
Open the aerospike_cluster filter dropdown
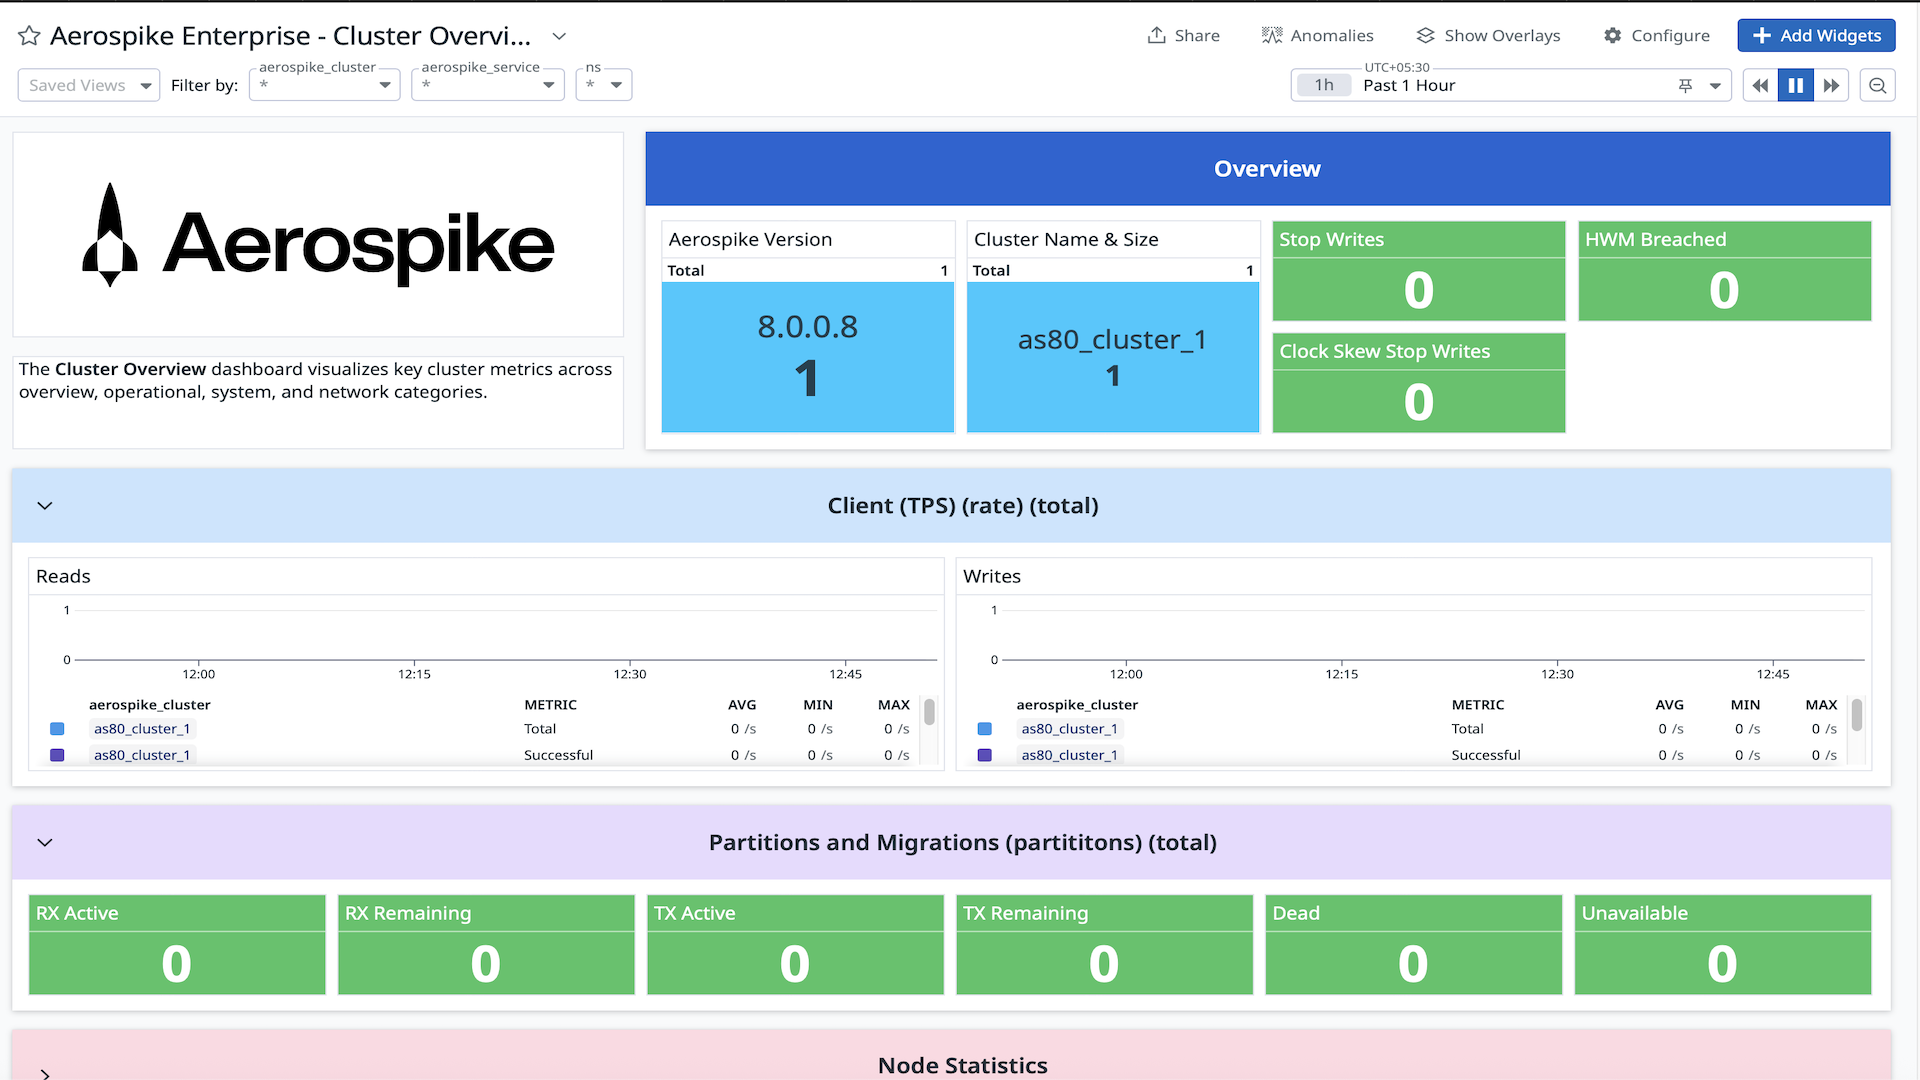pyautogui.click(x=325, y=85)
